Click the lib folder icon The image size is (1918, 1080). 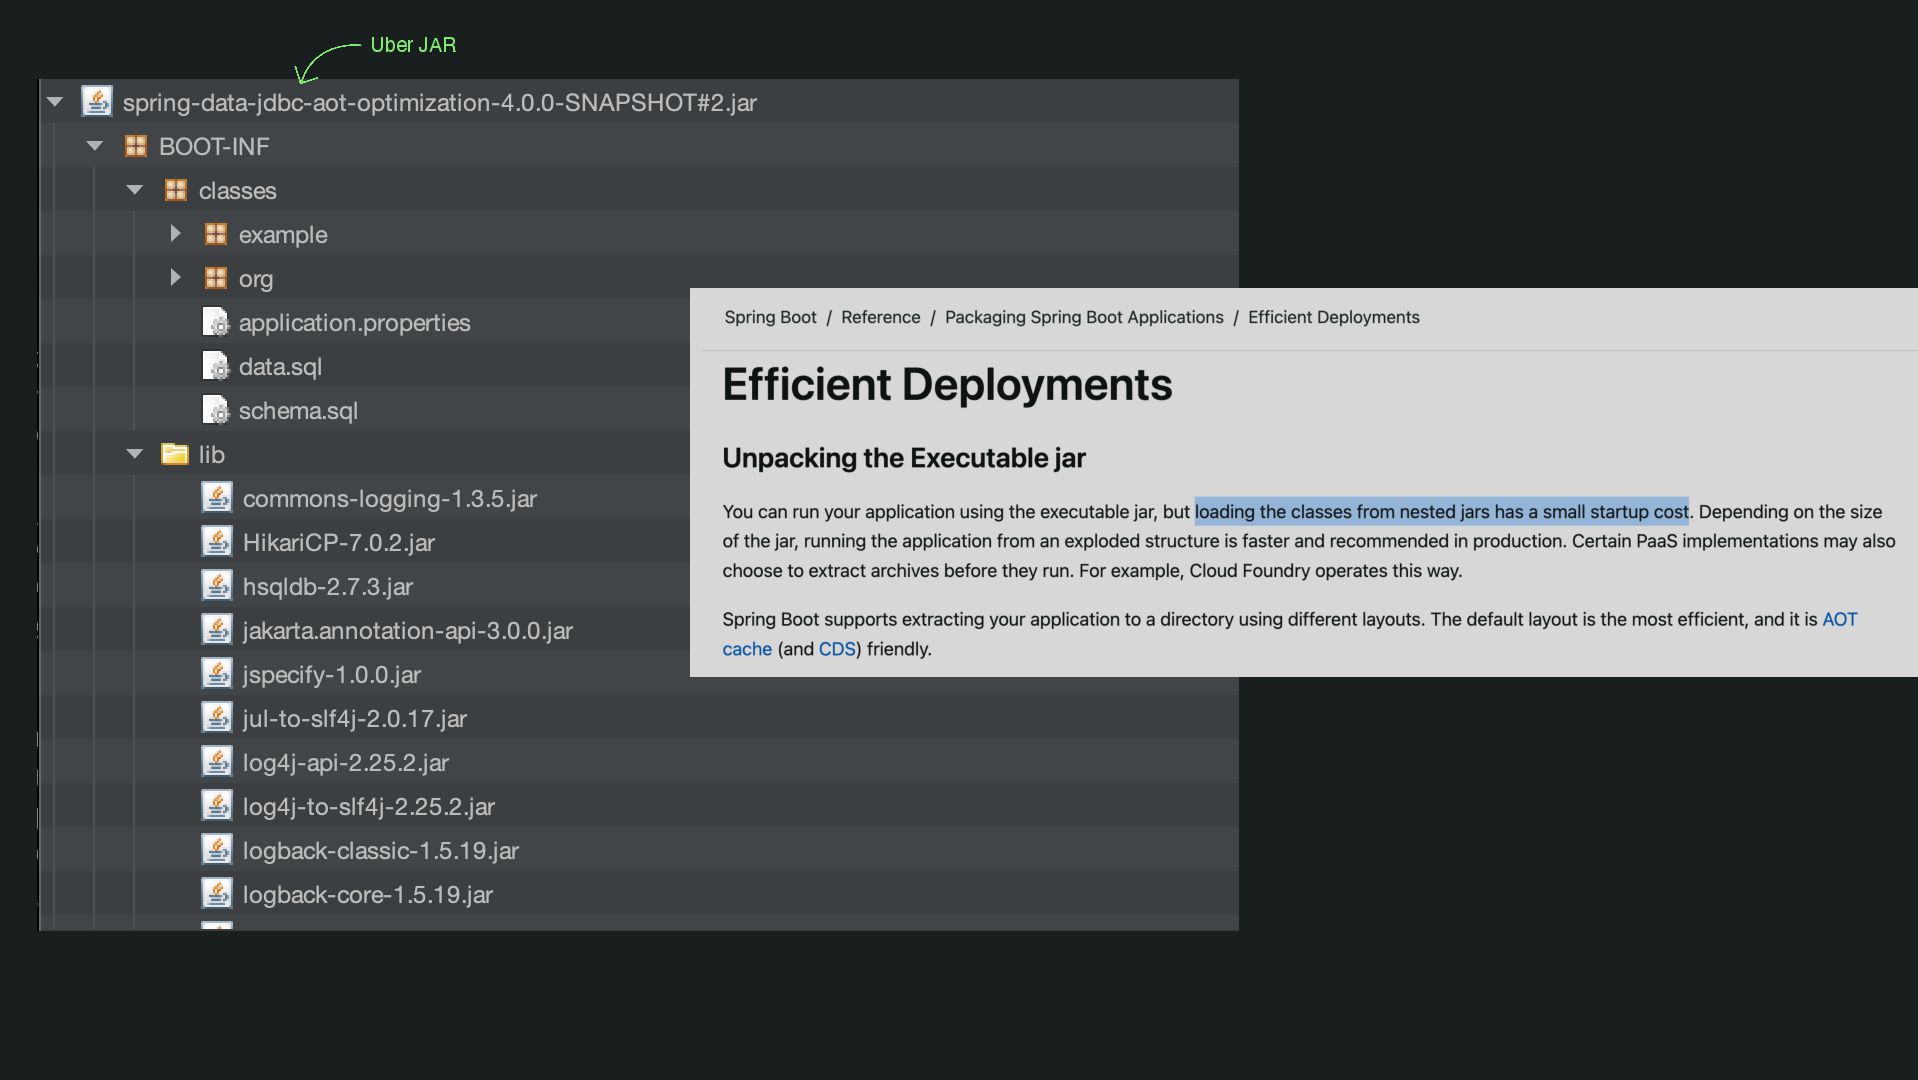pos(175,455)
